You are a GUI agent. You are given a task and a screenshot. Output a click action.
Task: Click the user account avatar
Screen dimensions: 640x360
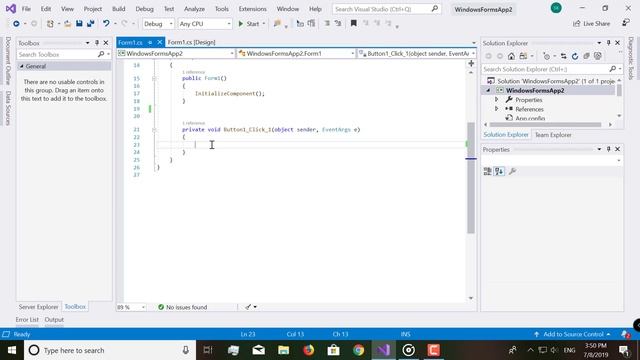[556, 8]
